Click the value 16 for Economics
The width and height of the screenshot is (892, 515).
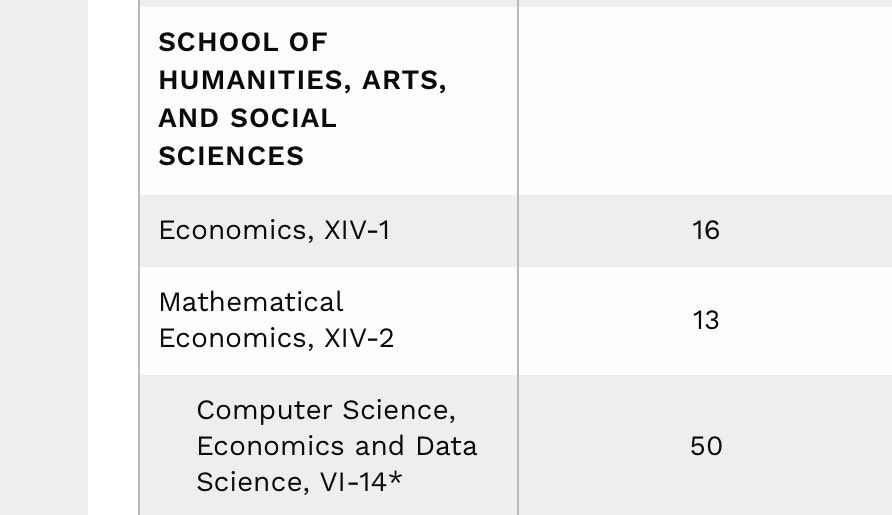point(705,230)
